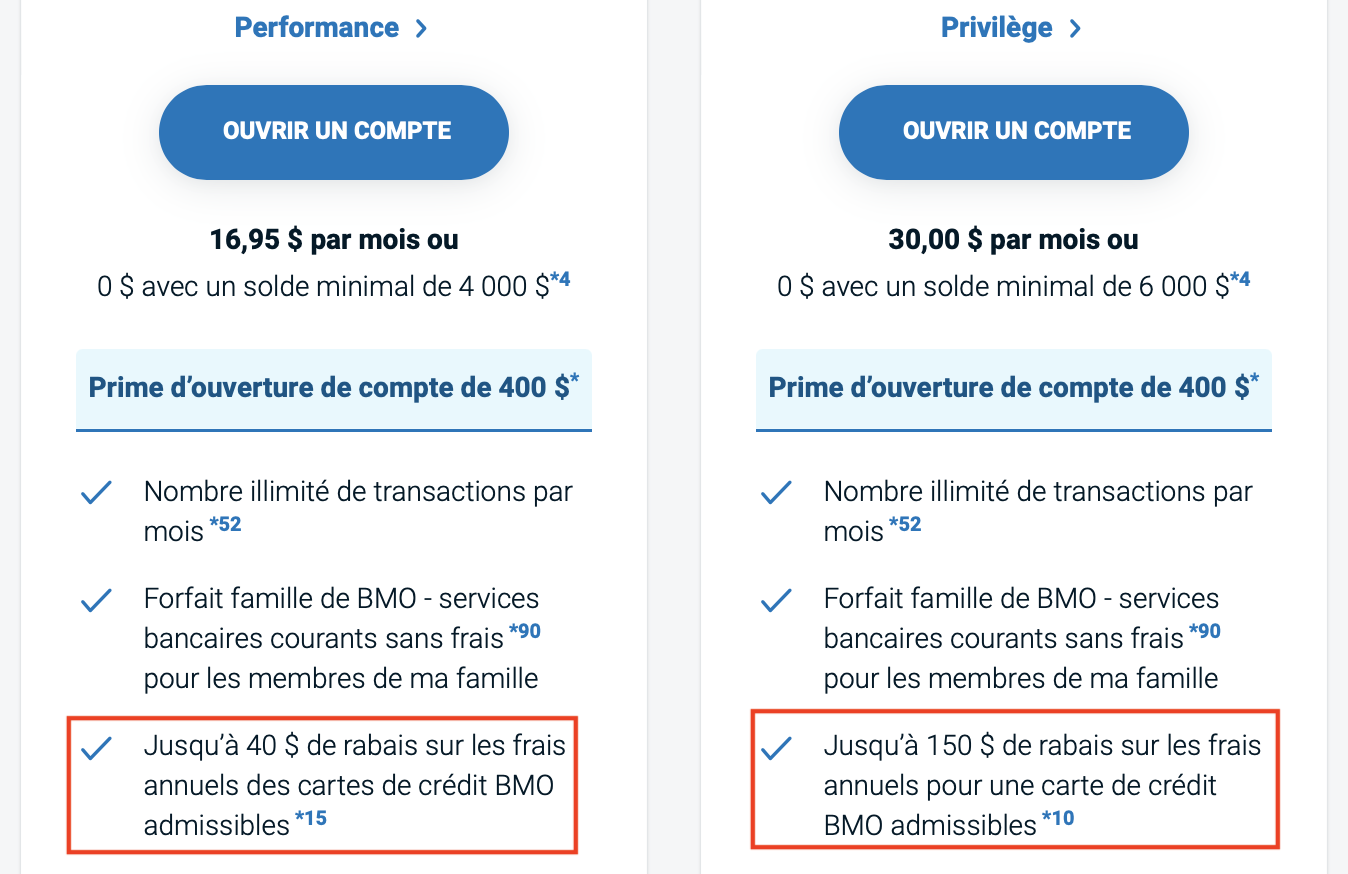The width and height of the screenshot is (1348, 874).
Task: Open the Performance account link
Action: (x=315, y=28)
